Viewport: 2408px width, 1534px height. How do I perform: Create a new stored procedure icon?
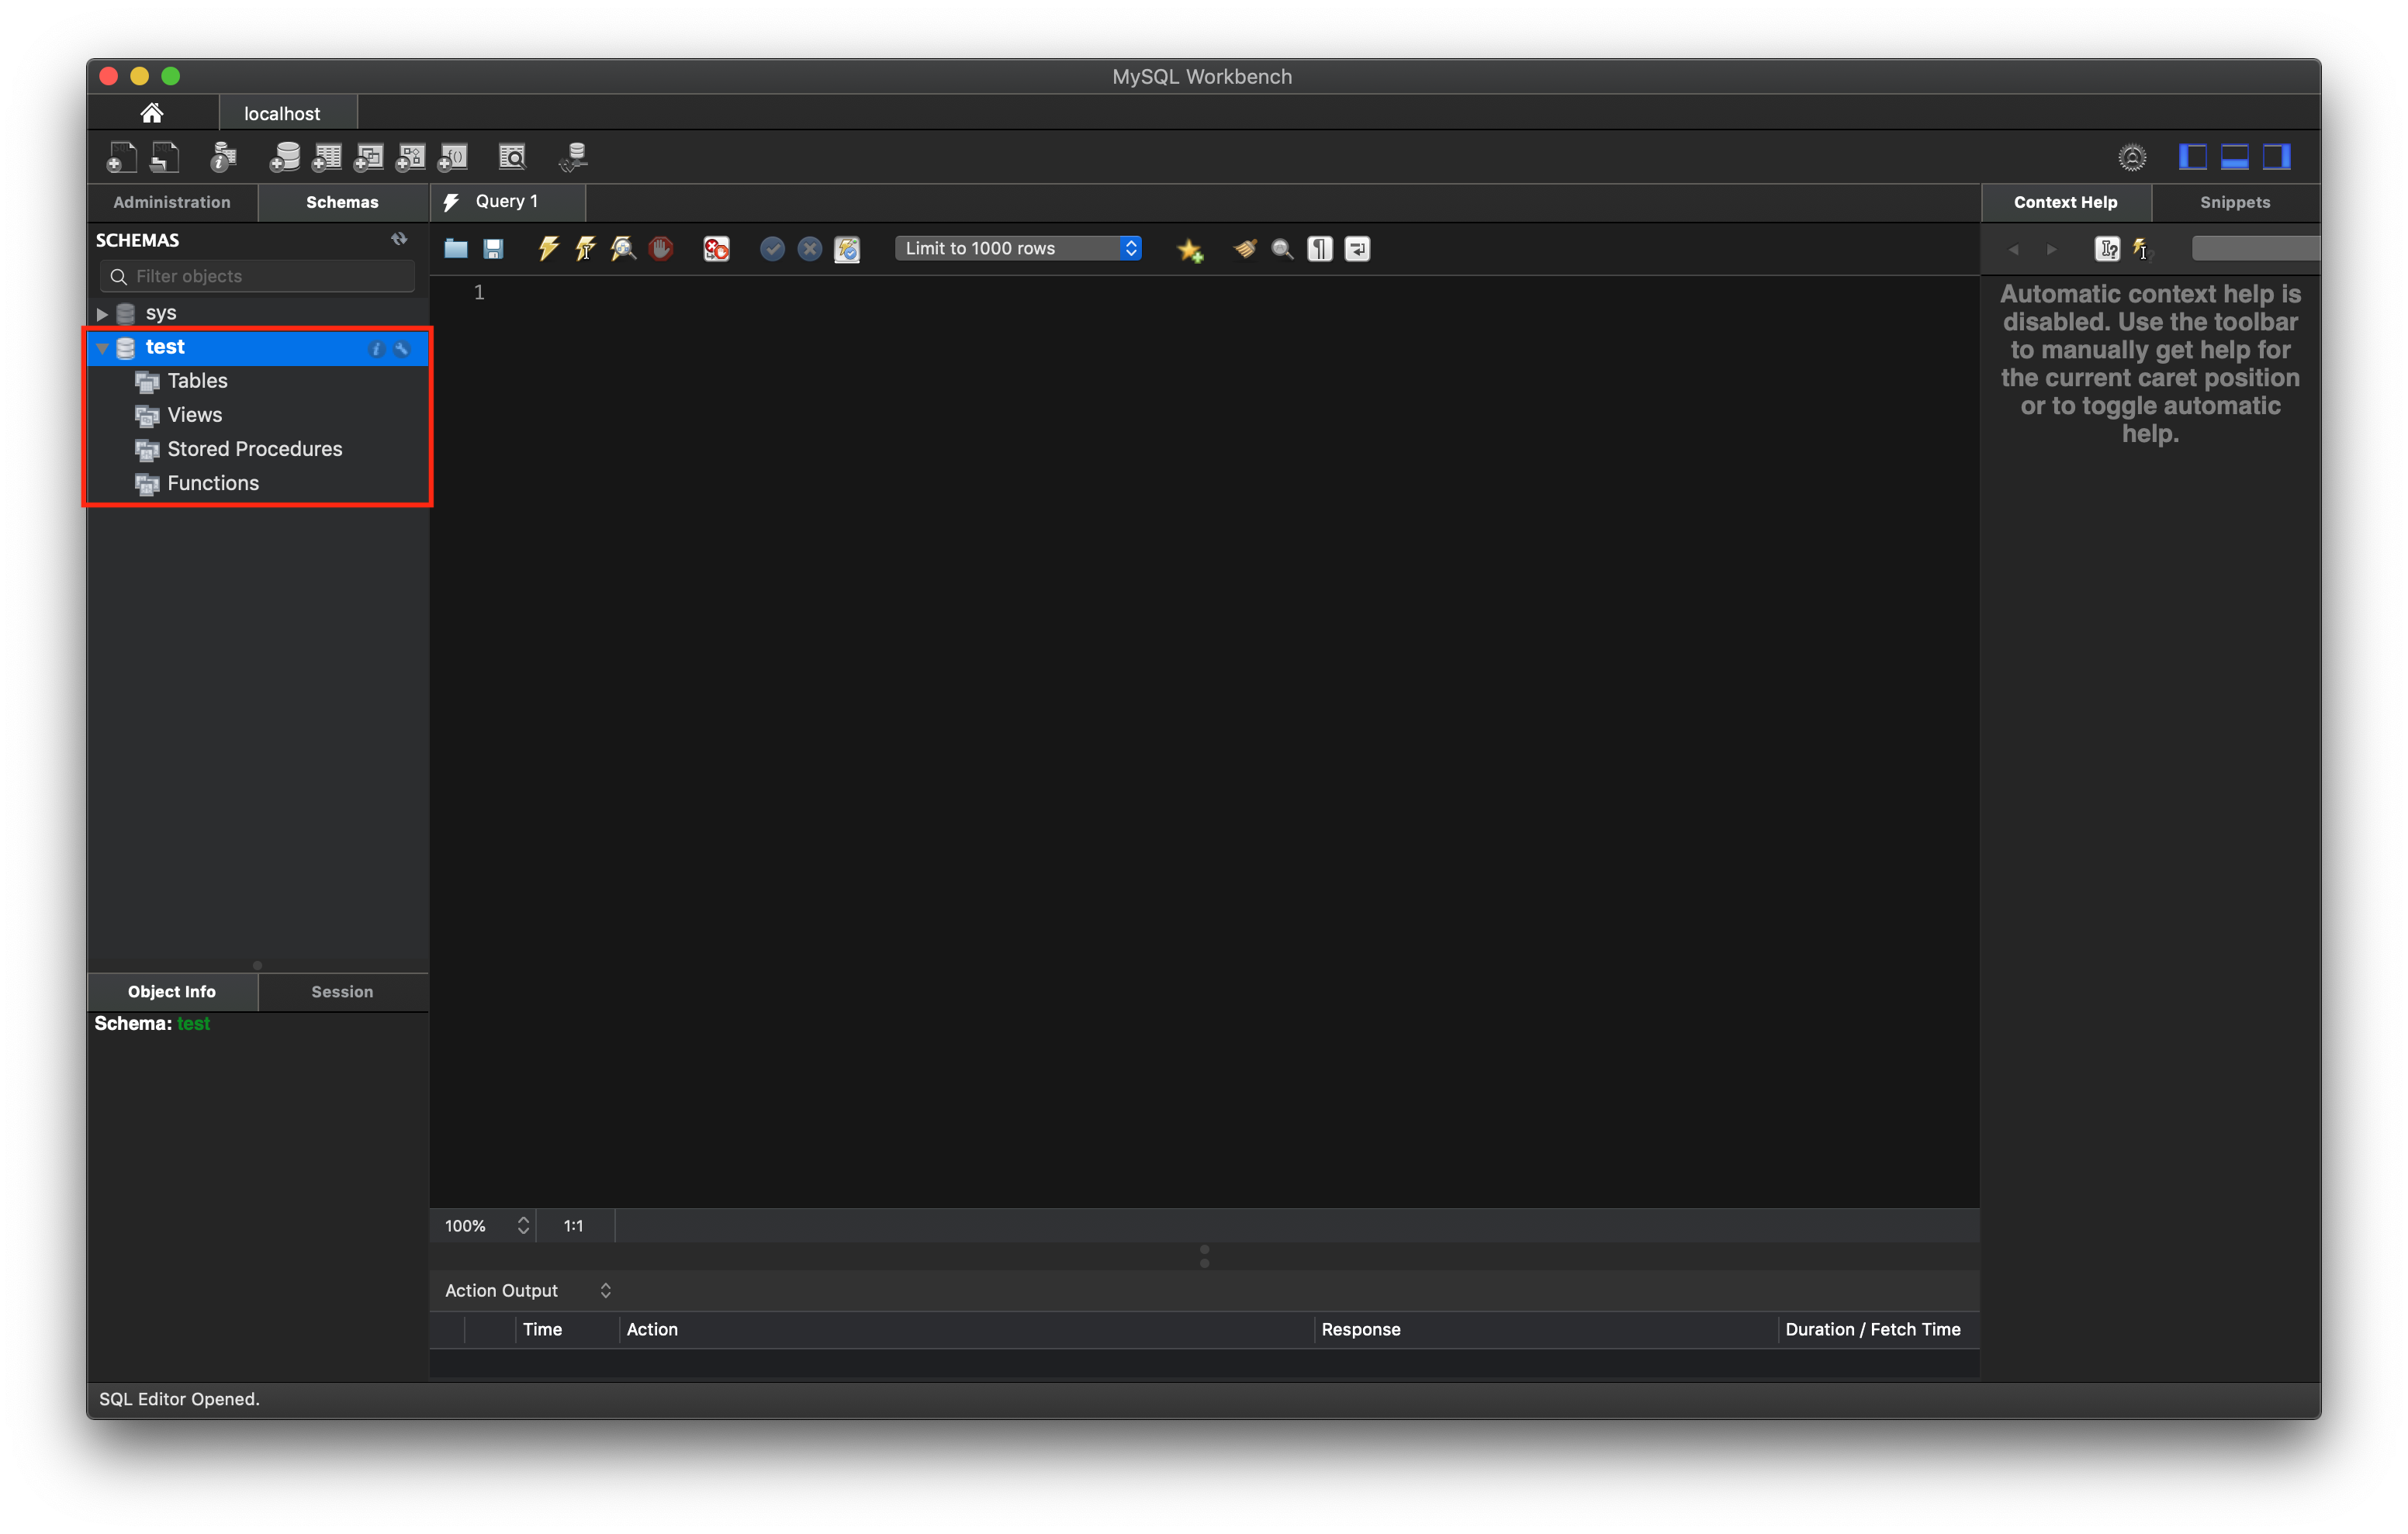click(411, 157)
